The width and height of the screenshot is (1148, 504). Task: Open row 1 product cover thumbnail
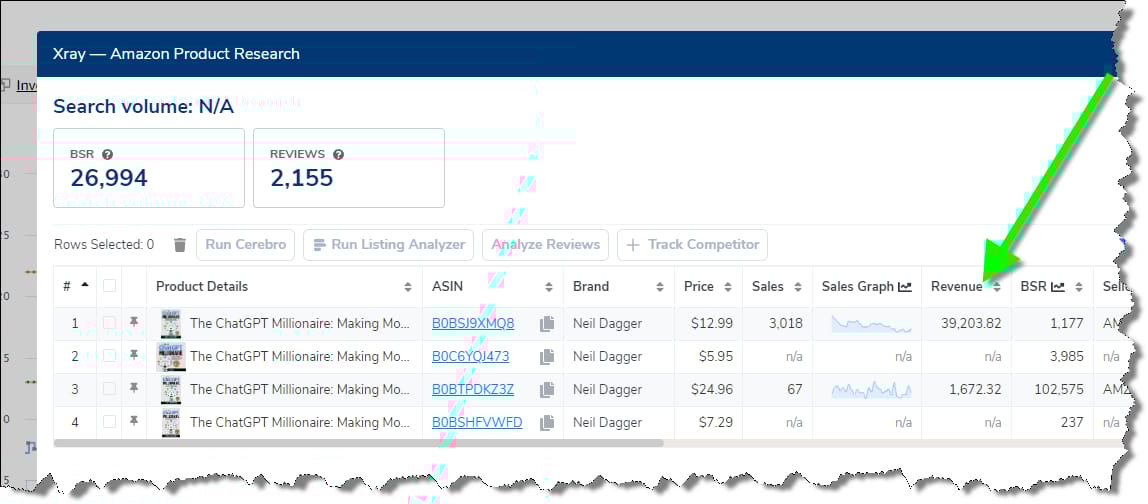171,323
